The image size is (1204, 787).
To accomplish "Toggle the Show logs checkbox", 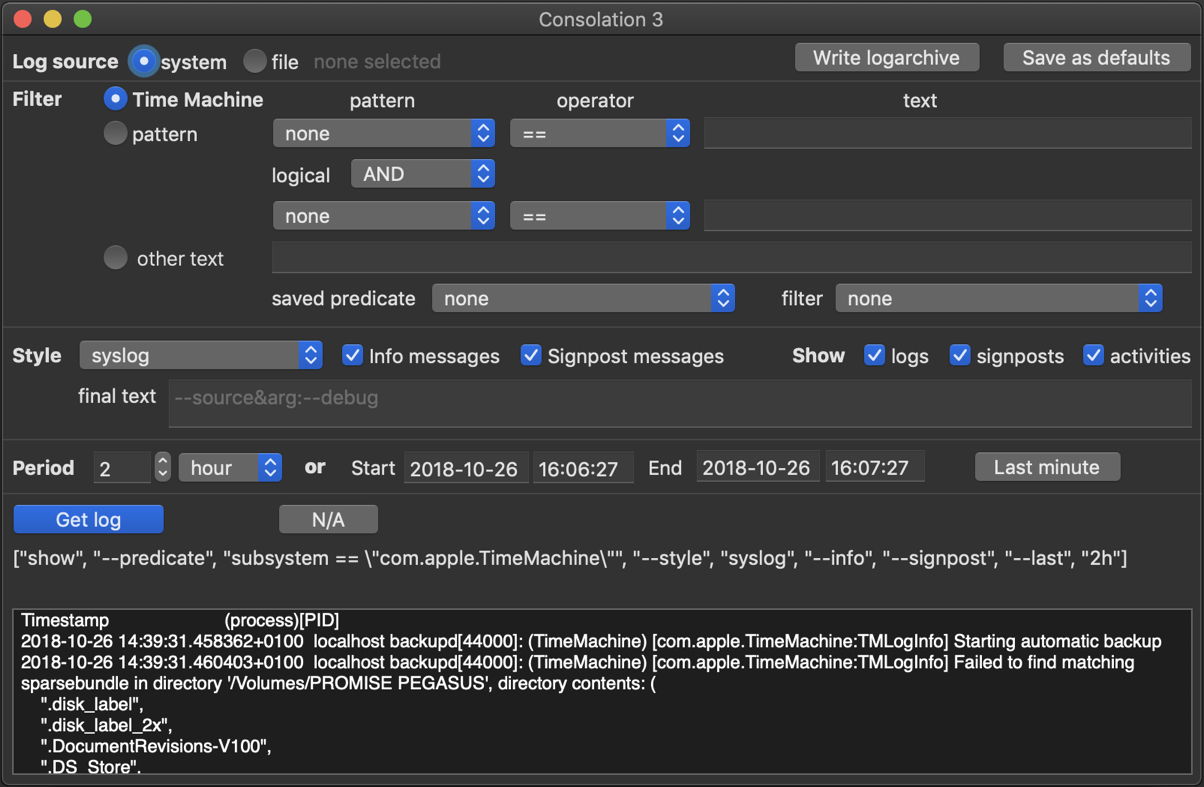I will pos(874,356).
